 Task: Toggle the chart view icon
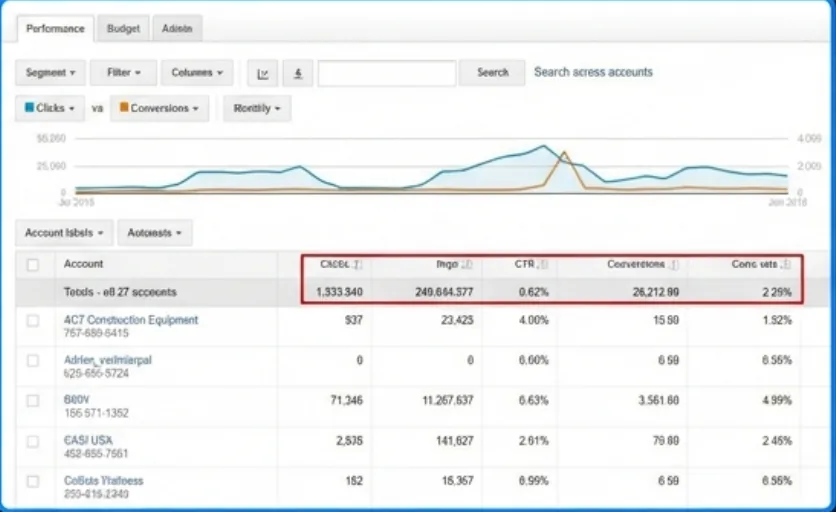coord(263,73)
